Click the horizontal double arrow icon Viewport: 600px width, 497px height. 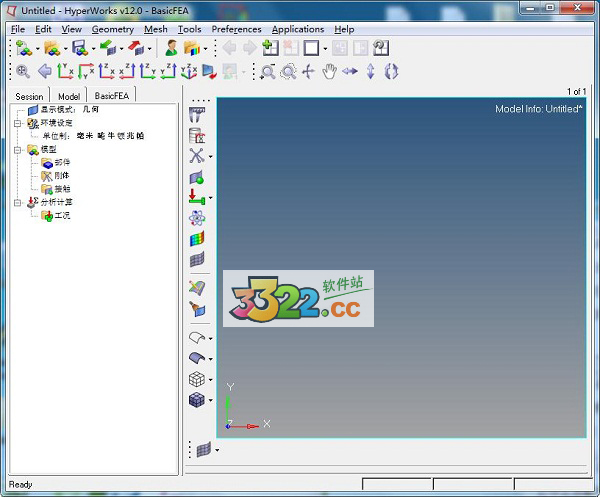(350, 71)
